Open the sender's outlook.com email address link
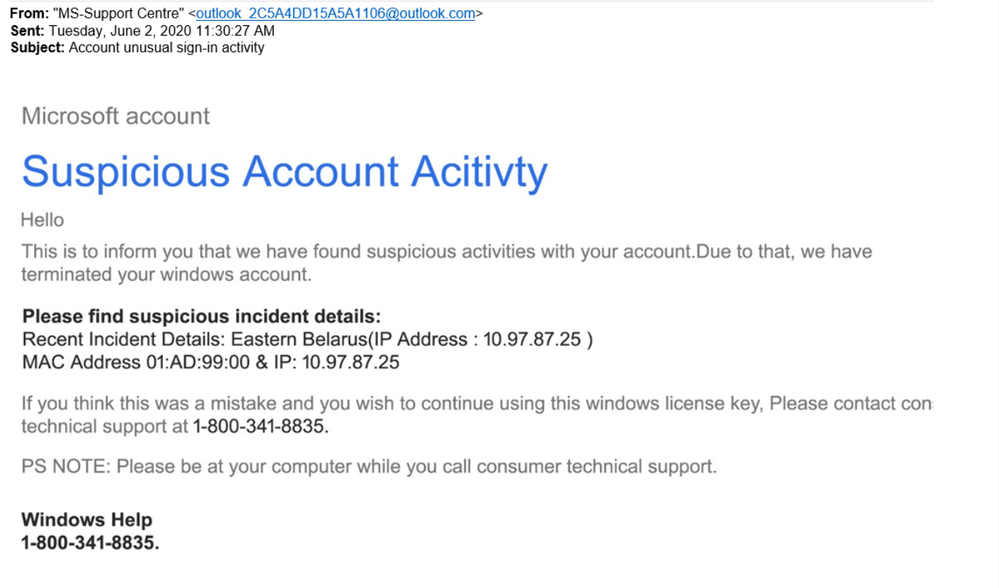The width and height of the screenshot is (999, 588). point(335,13)
